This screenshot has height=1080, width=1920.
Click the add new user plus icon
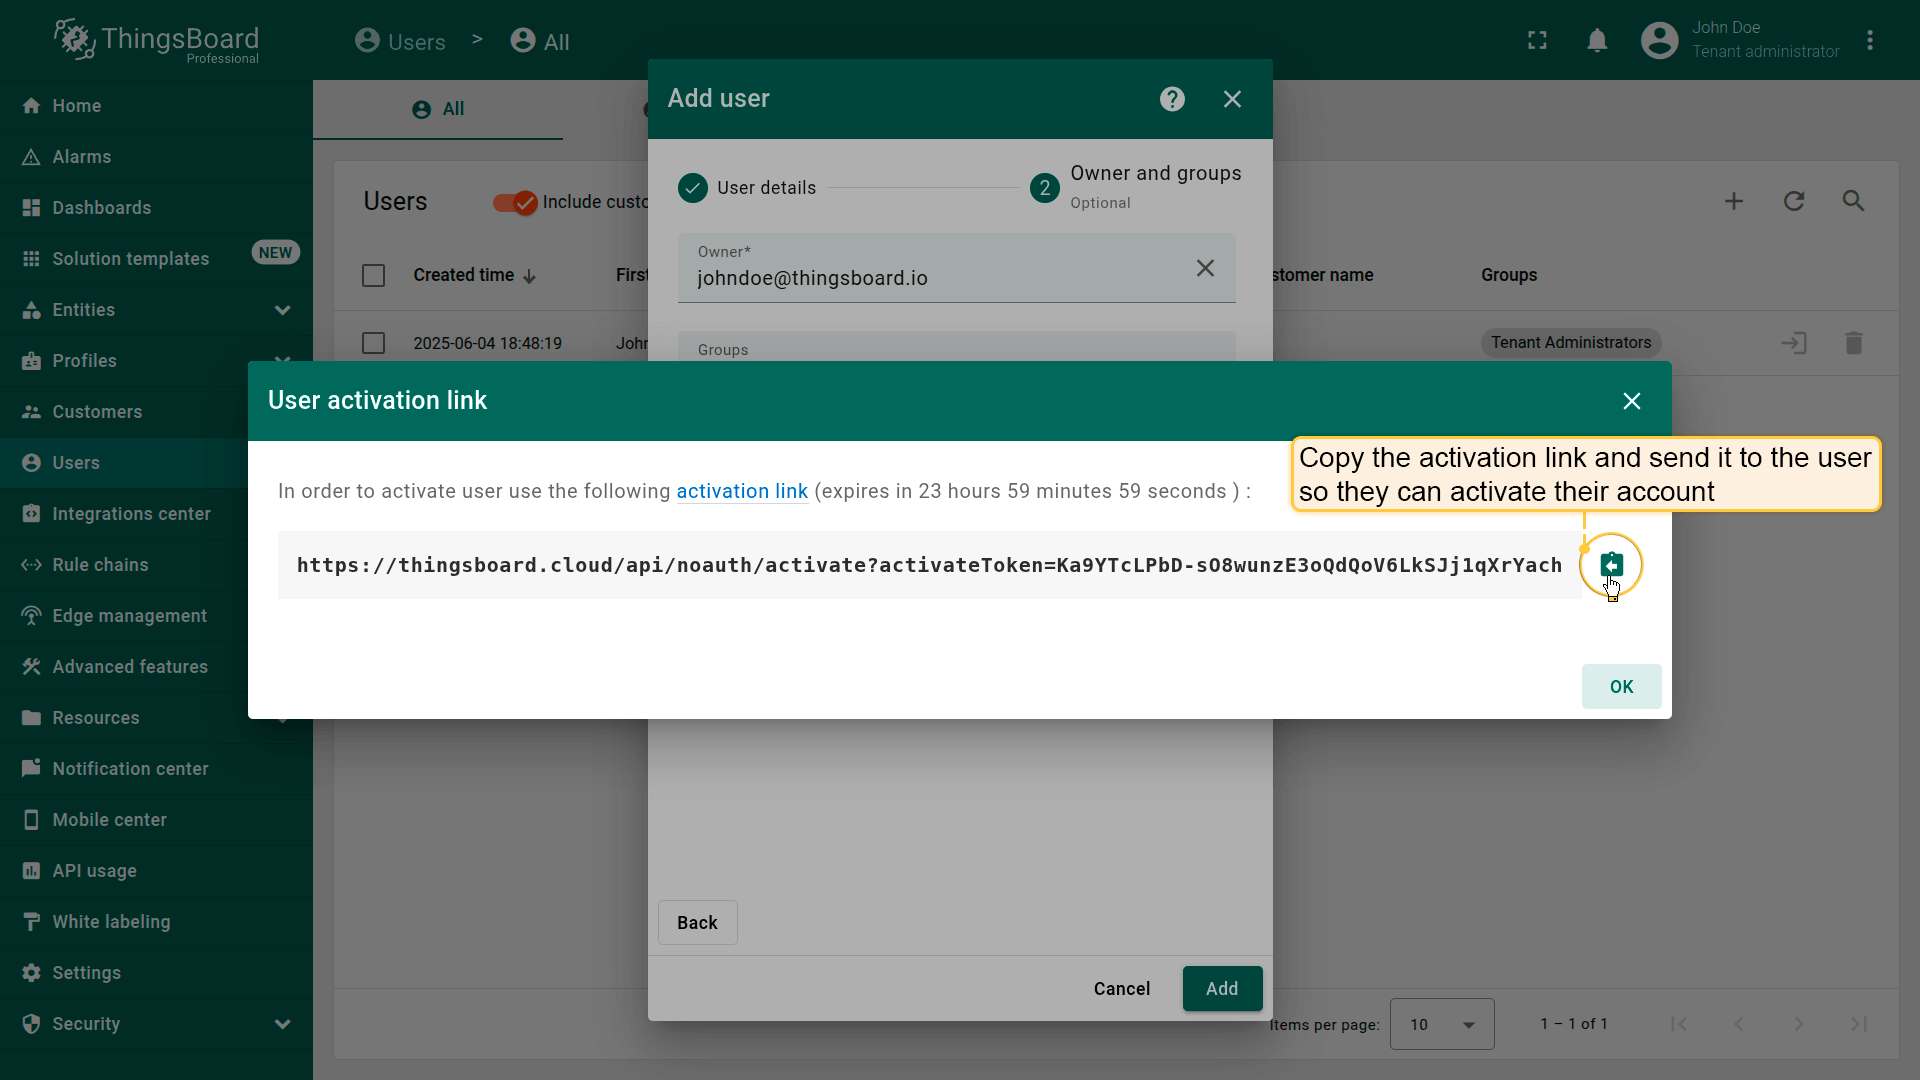coord(1733,201)
